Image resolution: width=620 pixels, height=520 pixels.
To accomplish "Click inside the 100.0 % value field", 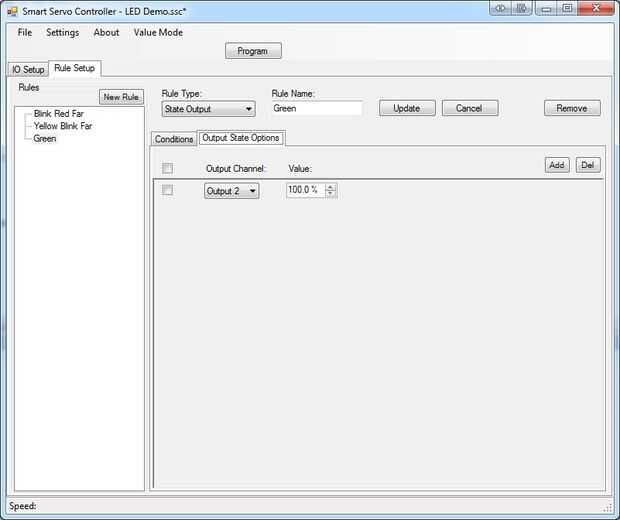I will [x=306, y=190].
